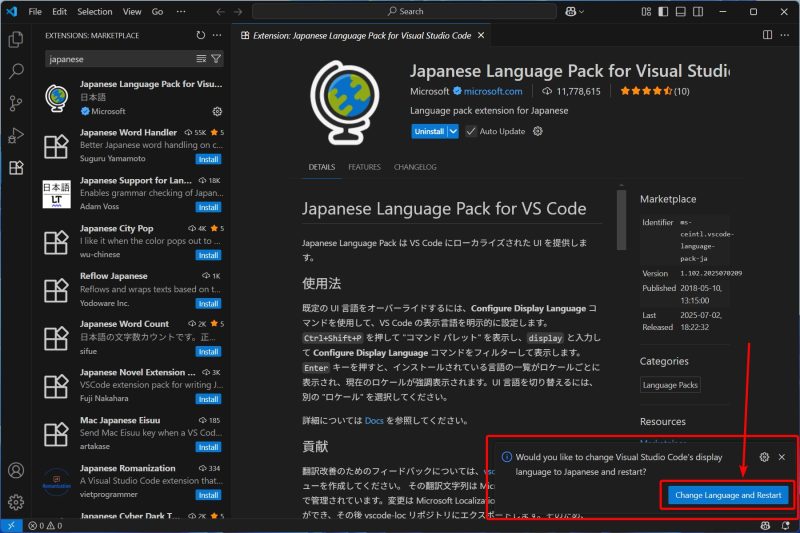Open Source Control view in activity bar

tap(16, 104)
